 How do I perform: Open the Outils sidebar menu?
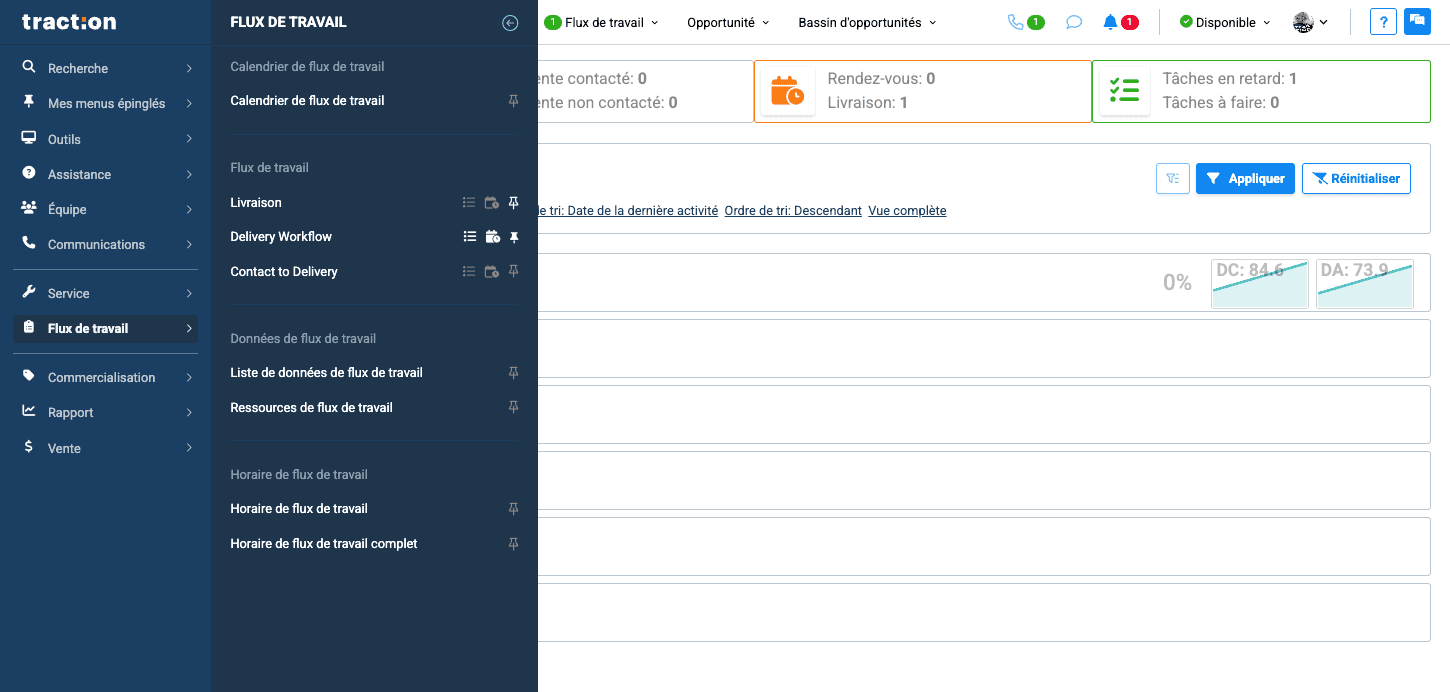pos(106,140)
